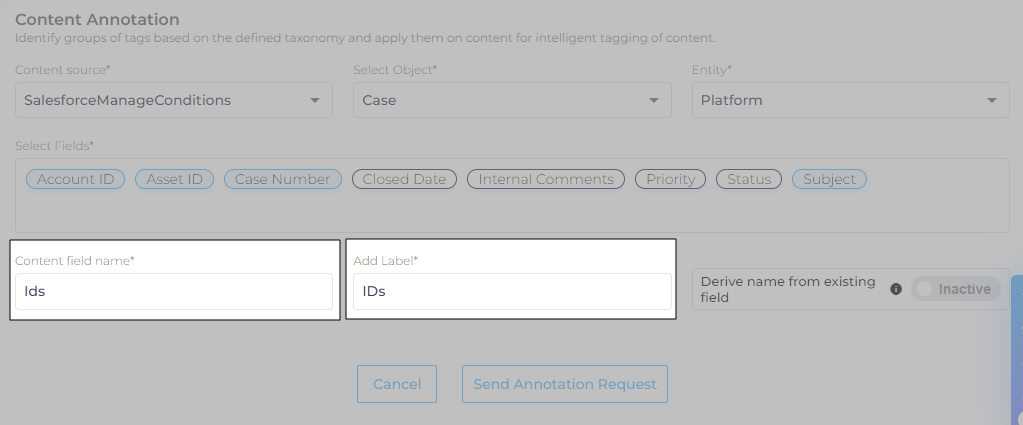Click the Entity dropdown arrow
Viewport: 1023px width, 425px height.
click(x=991, y=100)
